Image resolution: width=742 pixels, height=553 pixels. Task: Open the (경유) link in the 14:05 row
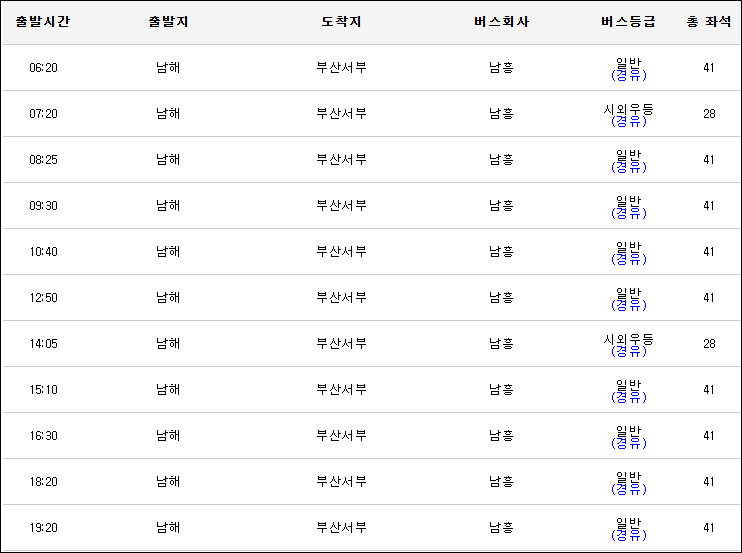[x=628, y=351]
